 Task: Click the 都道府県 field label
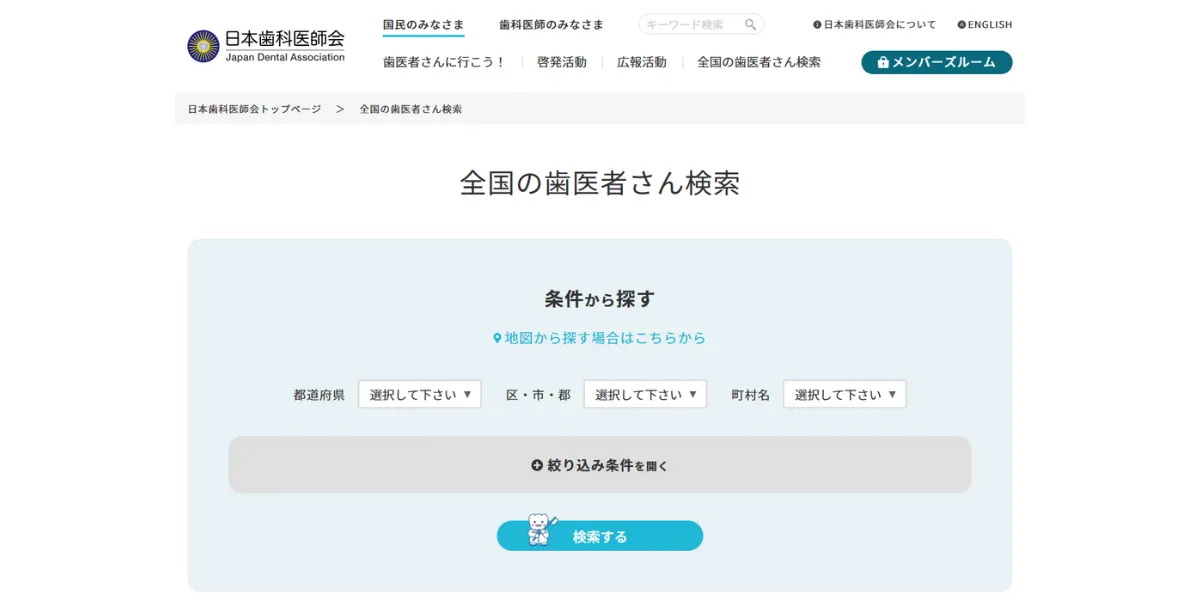(319, 395)
